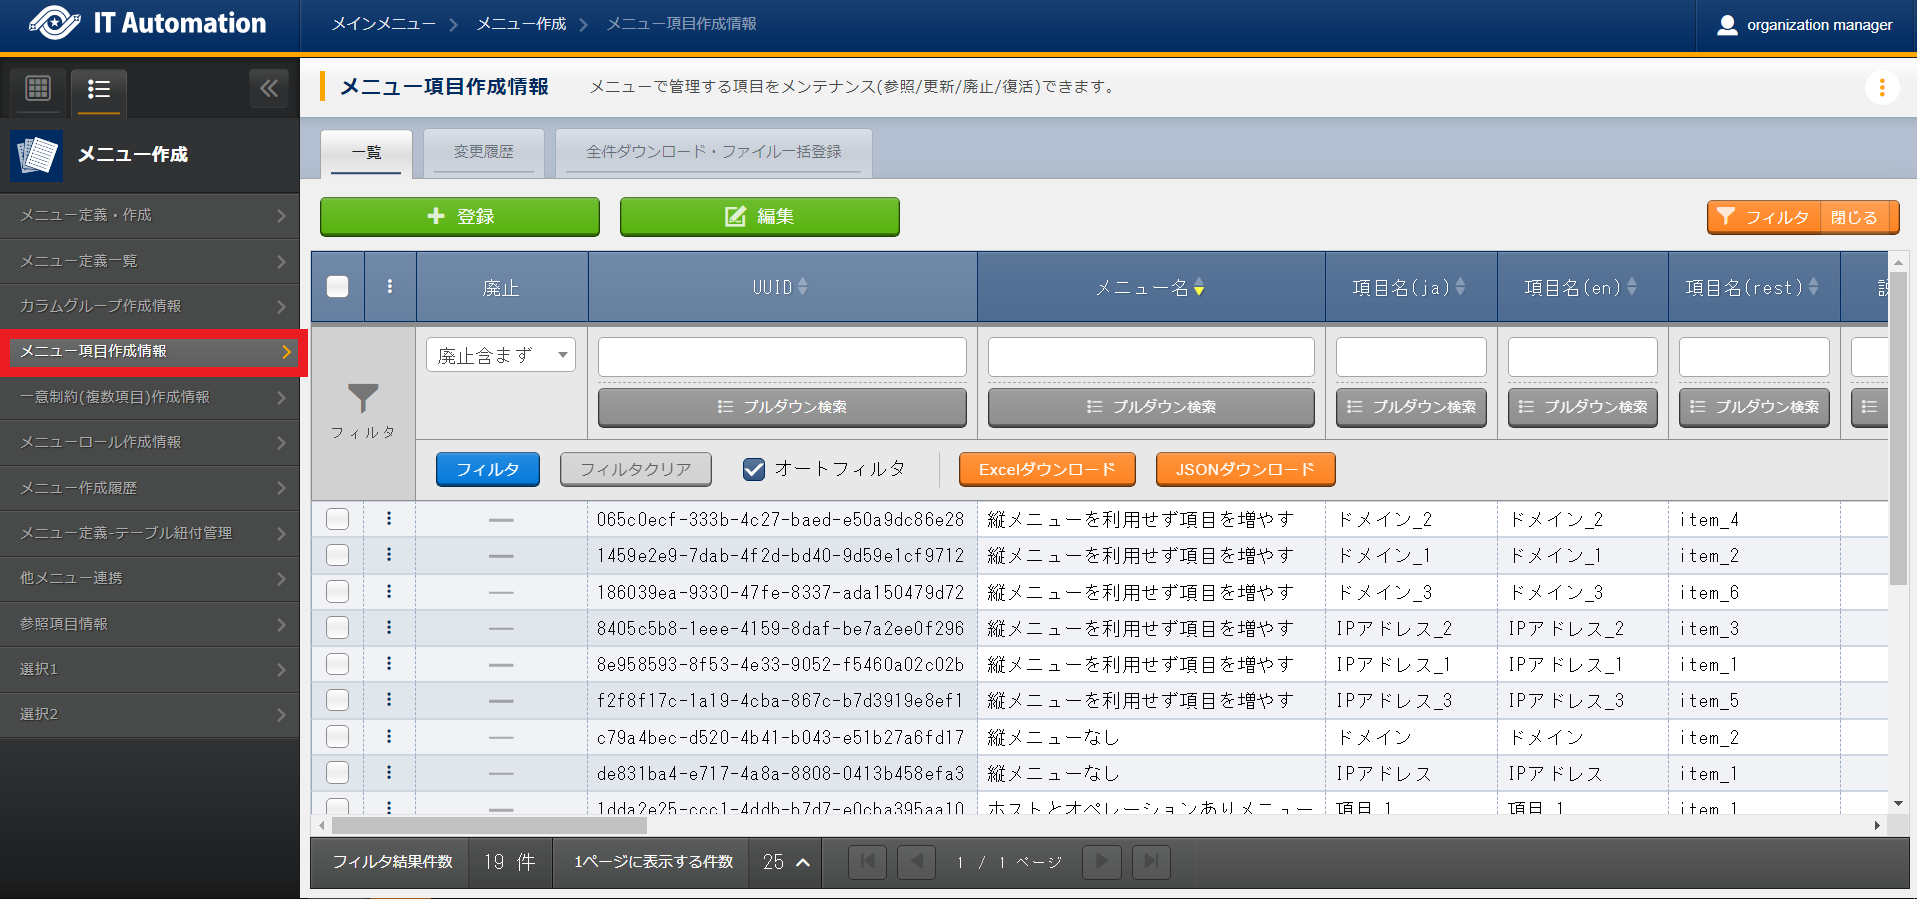The image size is (1917, 899).
Task: Open UUID プルダウン検索 dropdown
Action: 782,407
